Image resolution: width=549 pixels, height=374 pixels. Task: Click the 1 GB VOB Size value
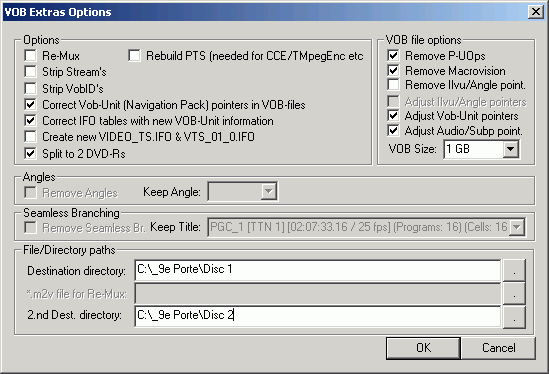click(458, 149)
